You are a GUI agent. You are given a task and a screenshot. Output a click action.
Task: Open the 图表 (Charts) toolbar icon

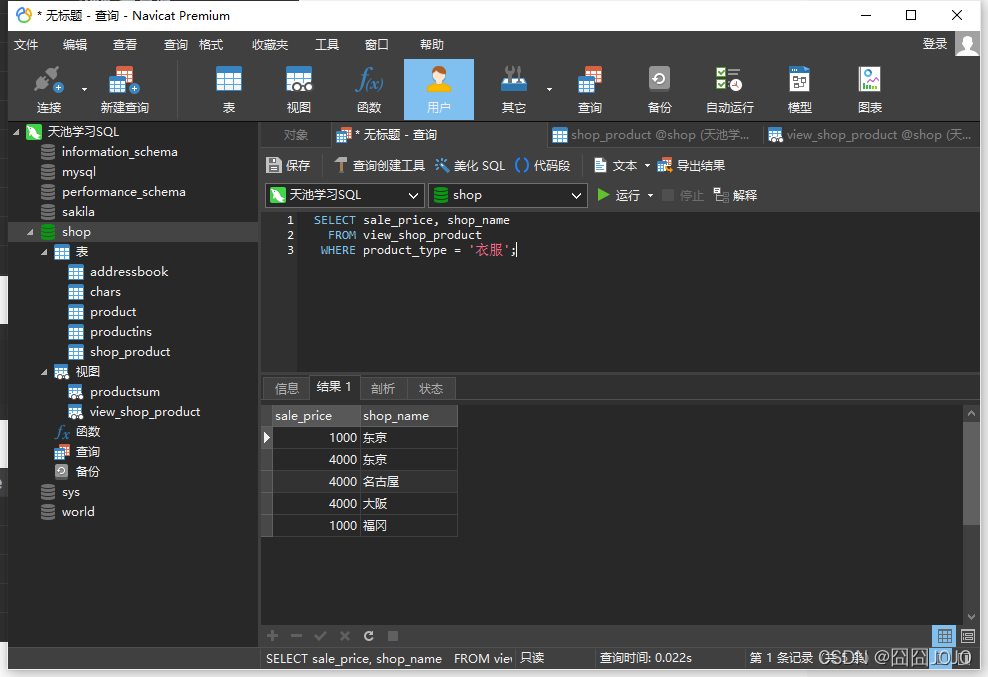pos(870,90)
